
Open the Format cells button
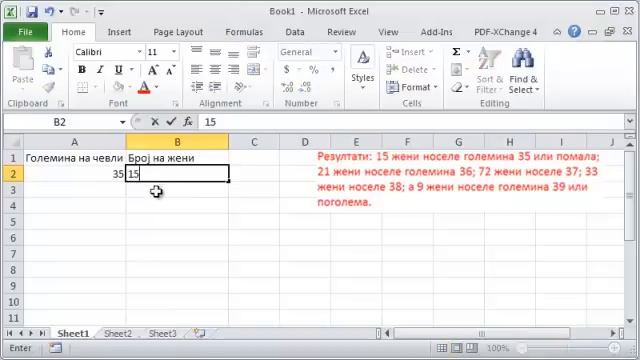click(412, 87)
